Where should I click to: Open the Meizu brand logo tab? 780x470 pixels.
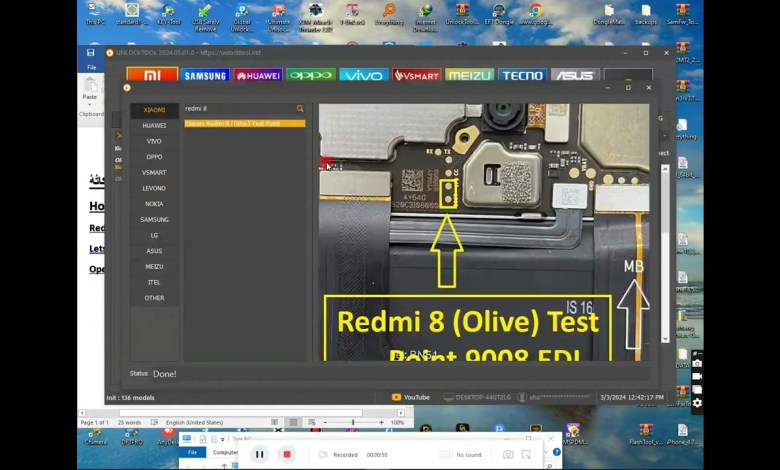point(470,75)
